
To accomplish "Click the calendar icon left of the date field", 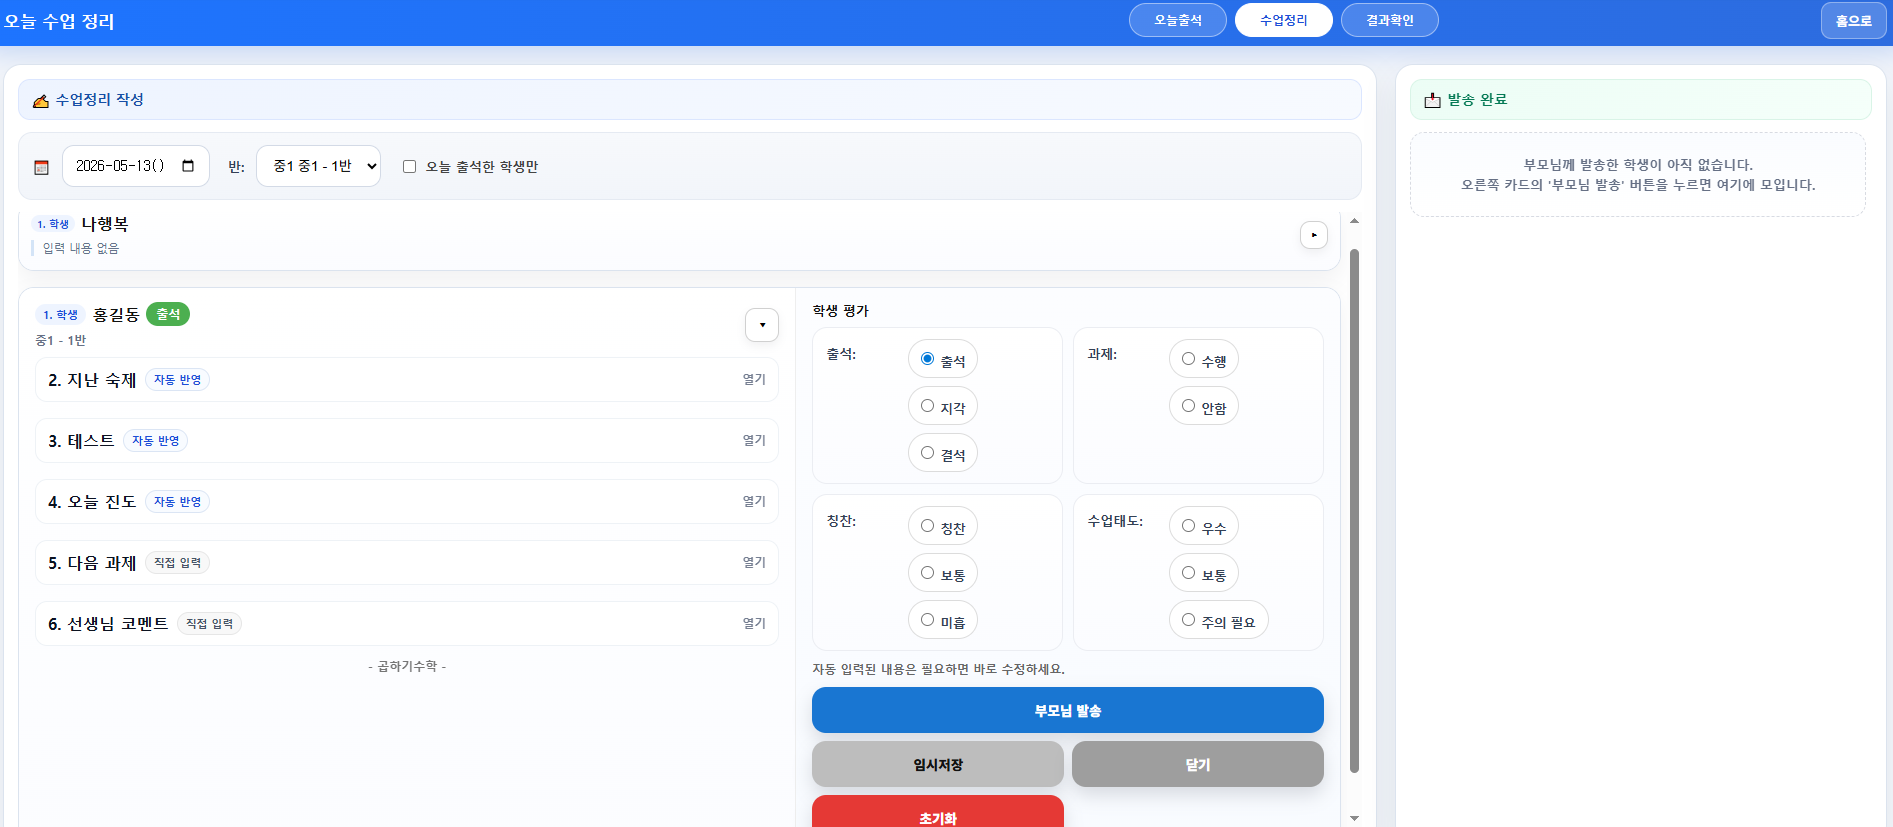I will tap(41, 167).
